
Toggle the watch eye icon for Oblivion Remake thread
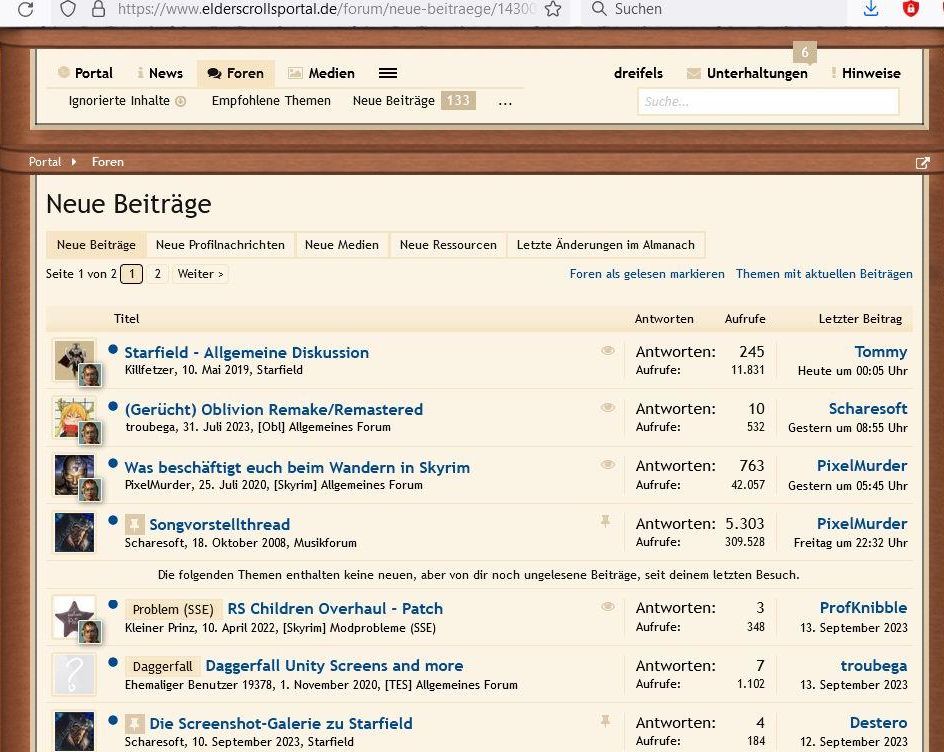point(607,408)
